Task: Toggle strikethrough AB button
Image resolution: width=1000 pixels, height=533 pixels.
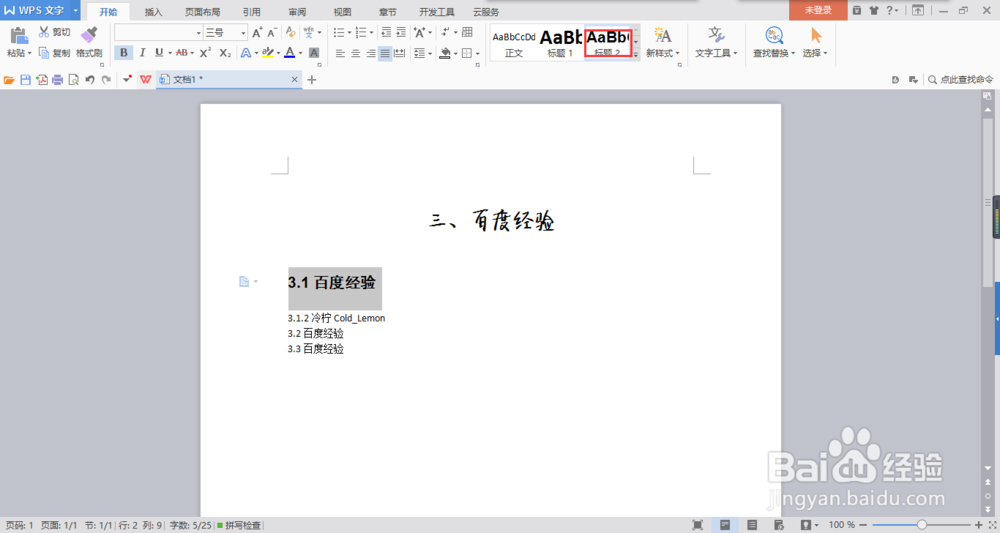Action: 181,53
